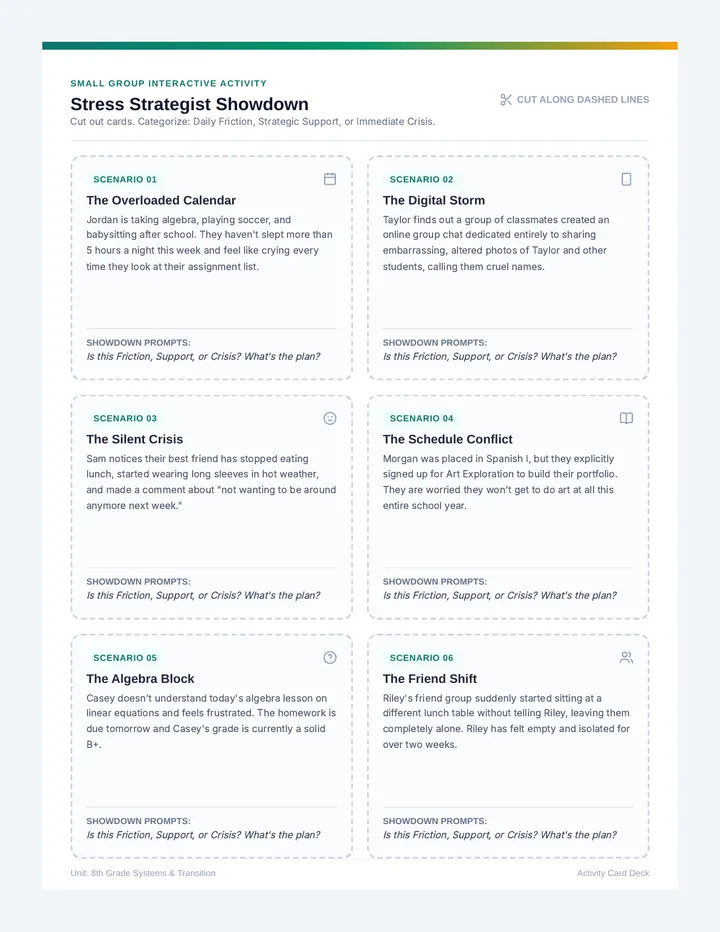Select the SCENARIO 04 label badge

pyautogui.click(x=422, y=418)
